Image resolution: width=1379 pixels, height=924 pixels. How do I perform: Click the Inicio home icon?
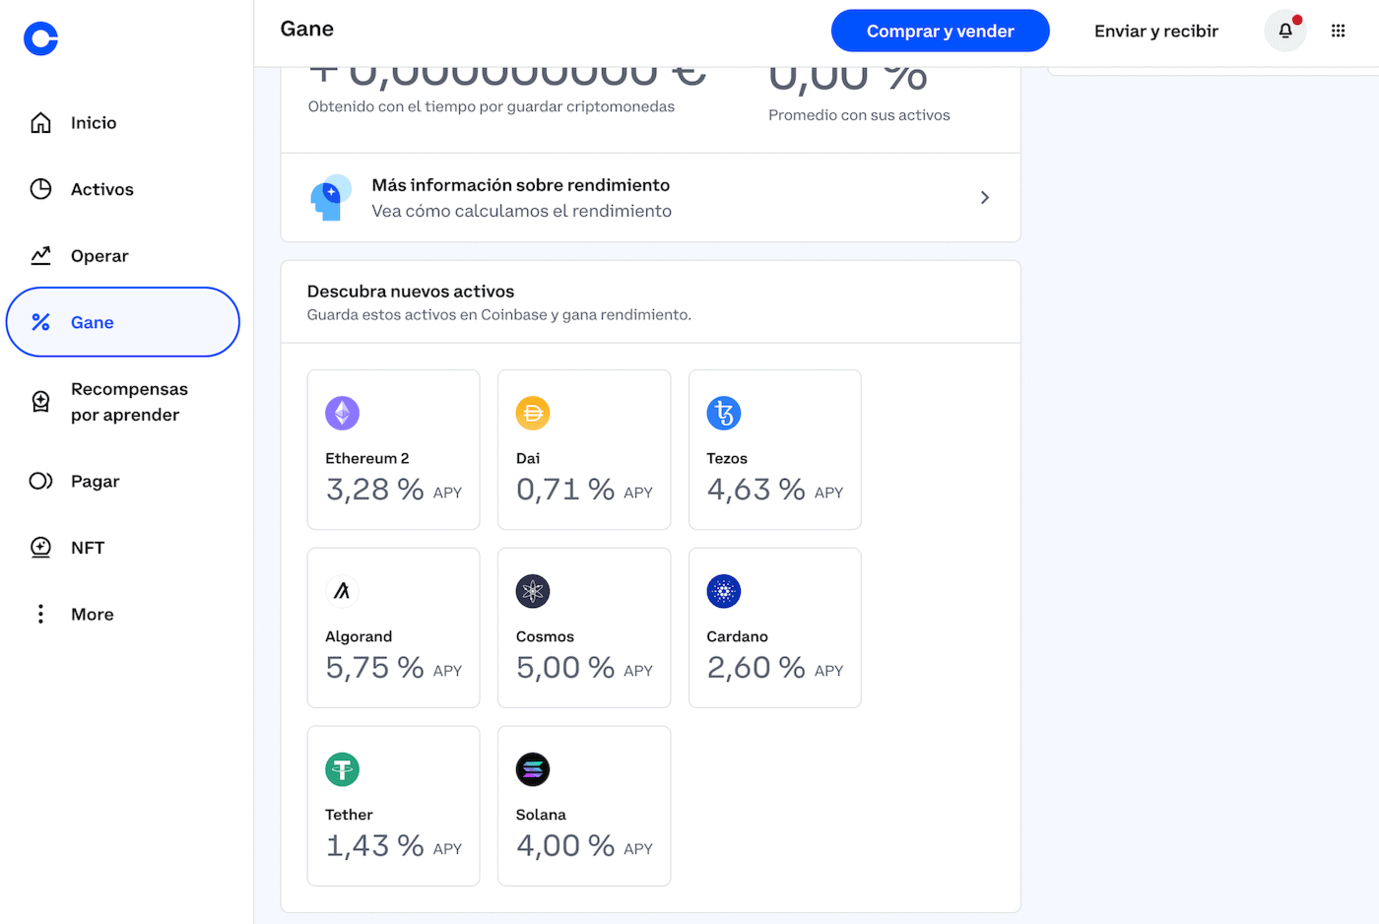click(x=41, y=123)
